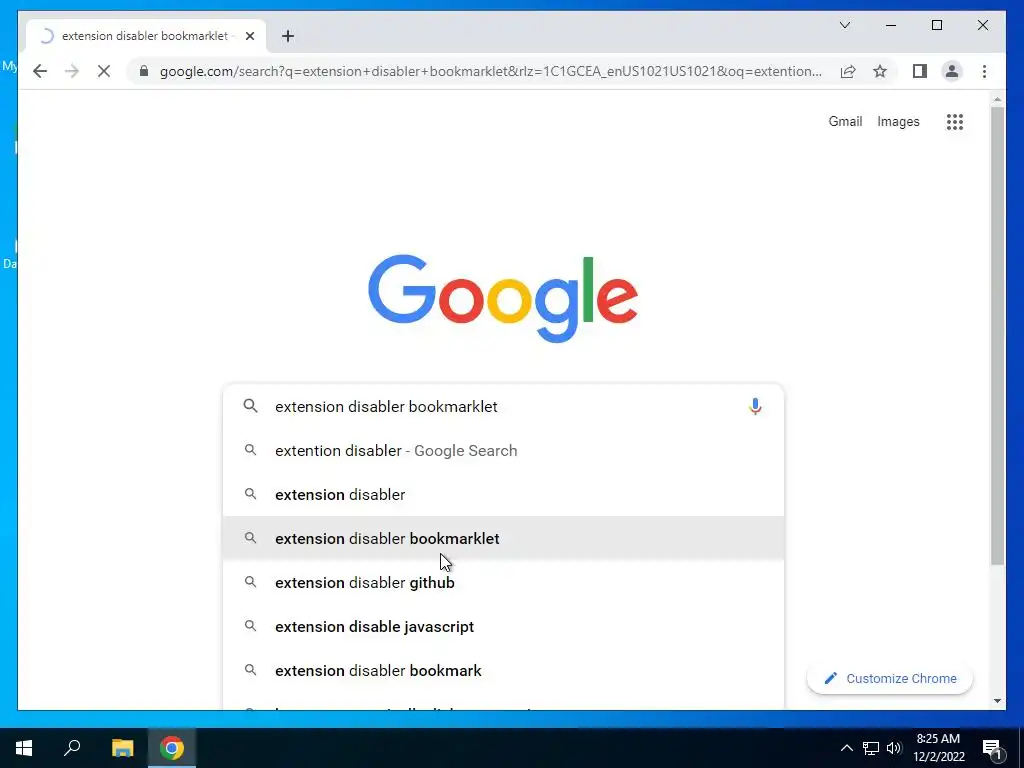1024x768 pixels.
Task: Expand the tab search chevron
Action: [x=845, y=25]
